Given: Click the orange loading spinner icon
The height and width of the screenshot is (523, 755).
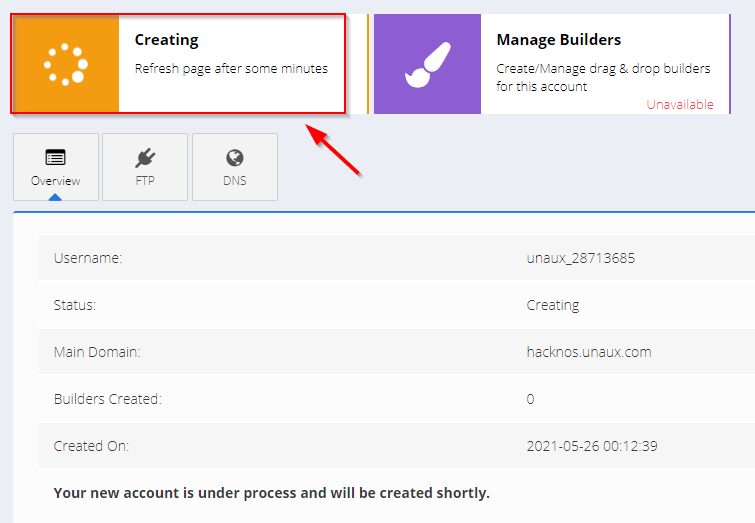Looking at the screenshot, I should click(65, 64).
